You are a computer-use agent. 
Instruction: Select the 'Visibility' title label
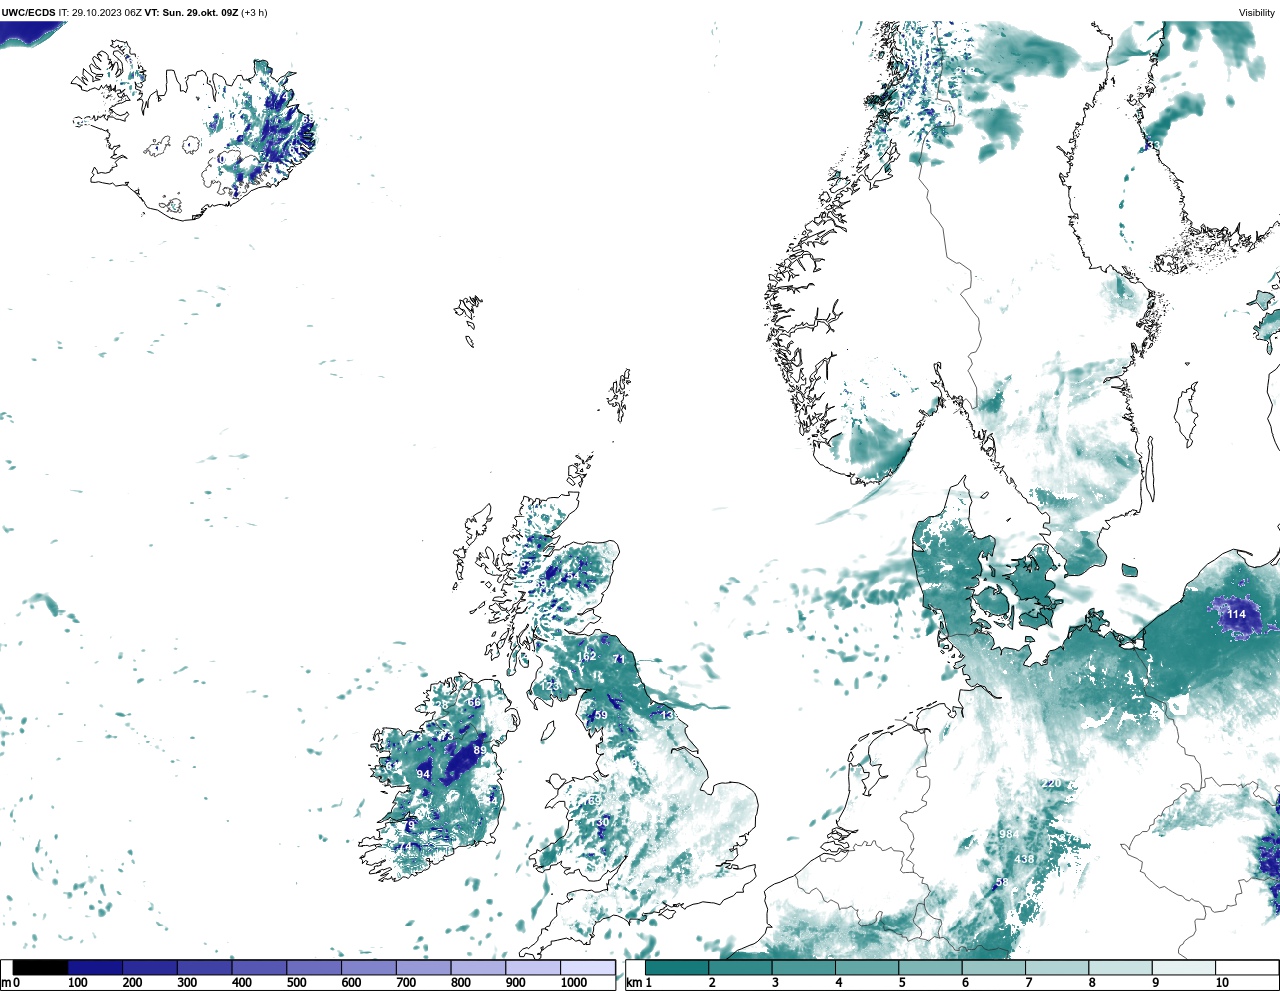click(1257, 13)
